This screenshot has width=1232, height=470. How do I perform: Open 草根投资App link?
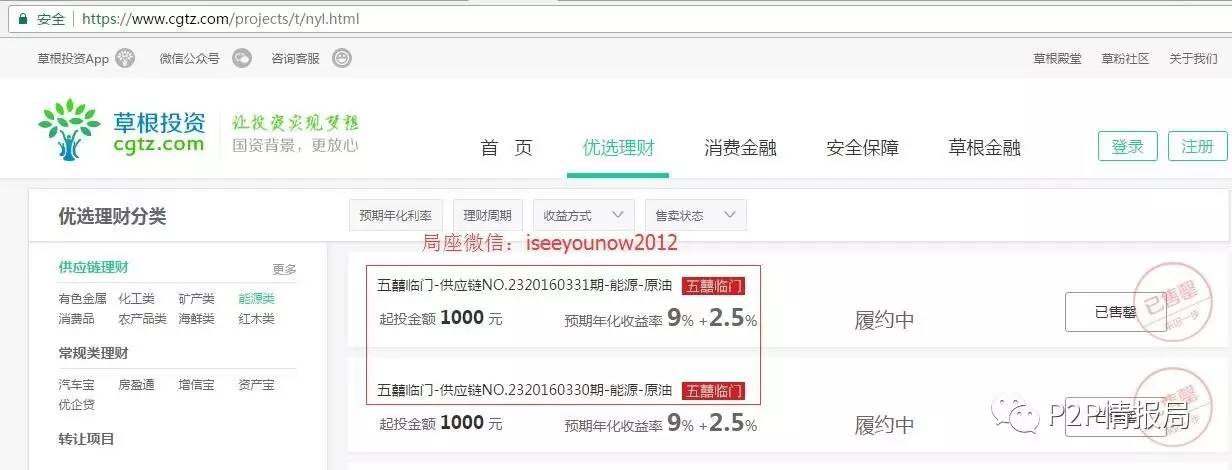pos(73,59)
